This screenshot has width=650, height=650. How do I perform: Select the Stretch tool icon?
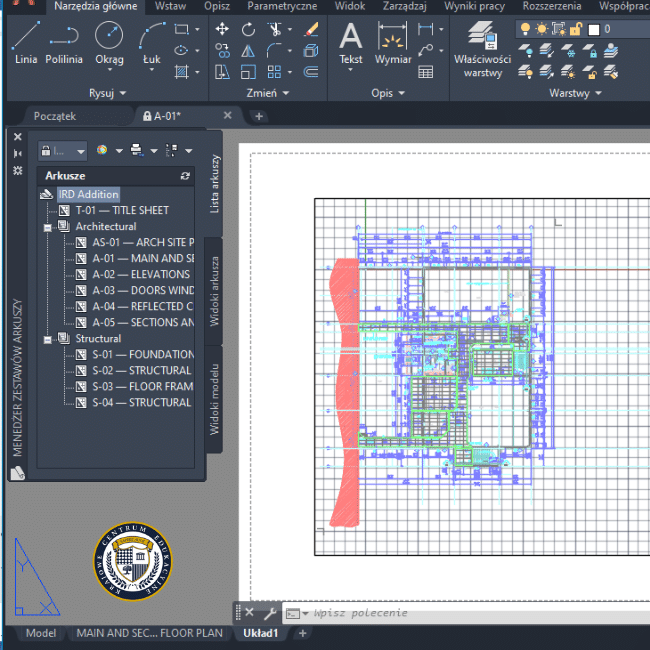click(222, 72)
